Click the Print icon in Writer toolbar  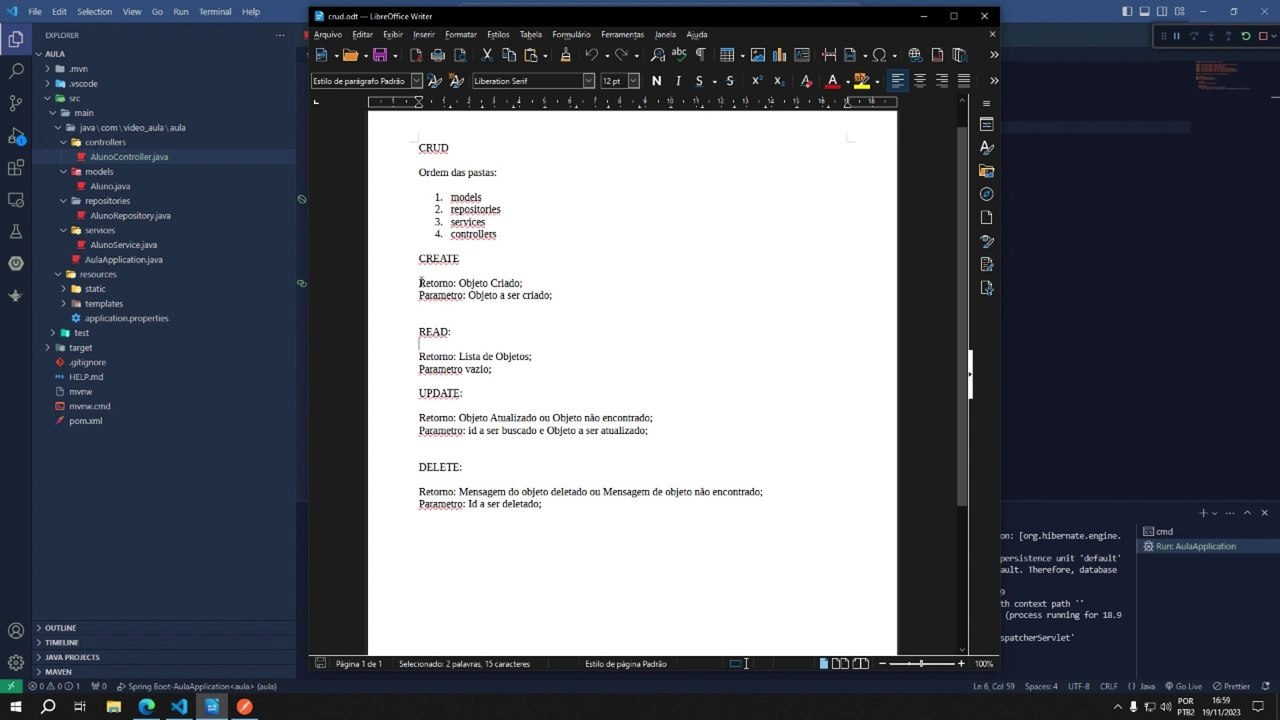(437, 55)
